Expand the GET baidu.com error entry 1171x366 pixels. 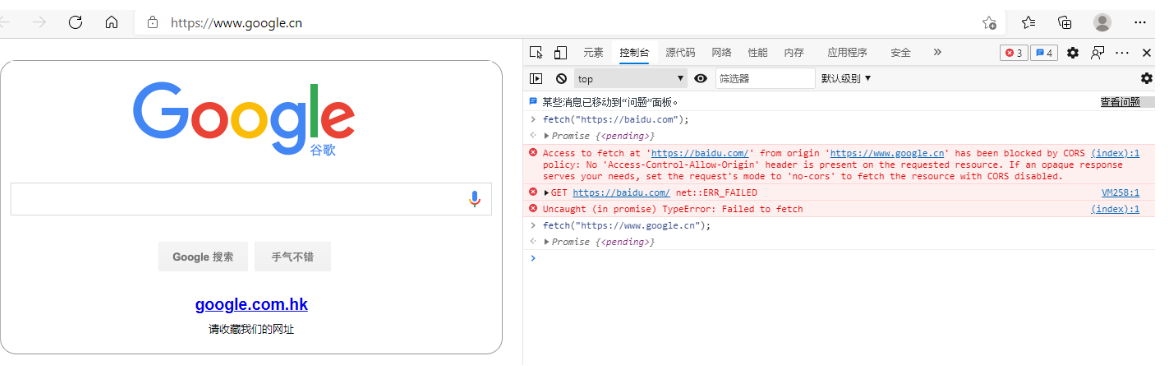pos(547,193)
